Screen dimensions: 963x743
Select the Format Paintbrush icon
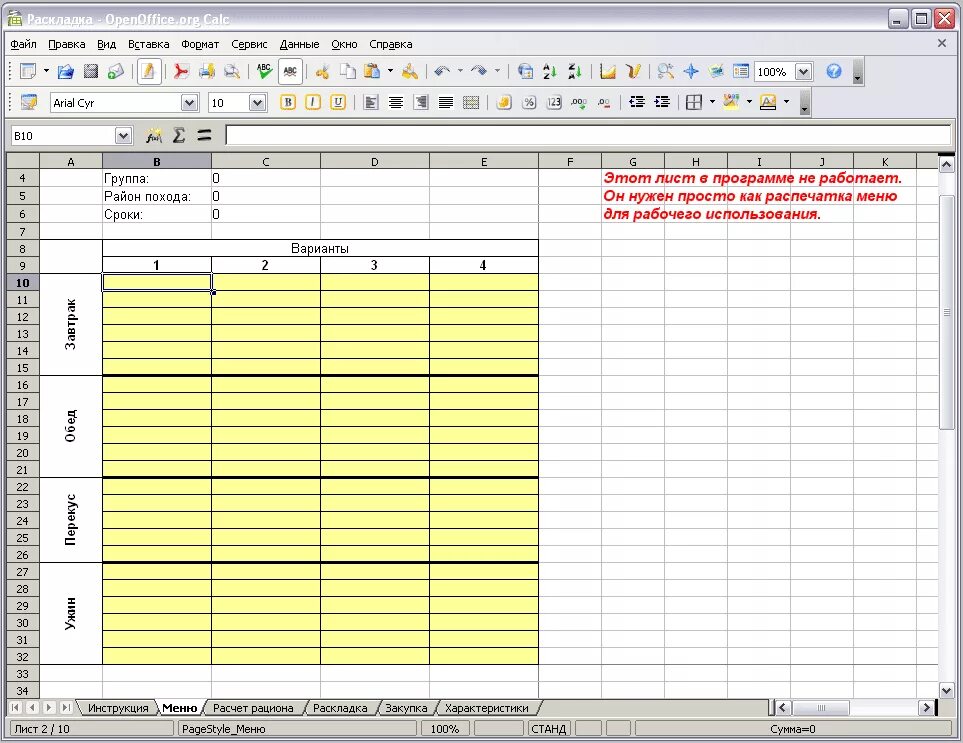click(410, 71)
